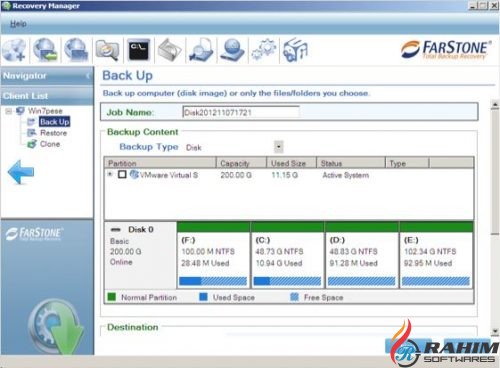Click the add client globe-plus toolbar icon
The image size is (500, 368).
coord(14,50)
